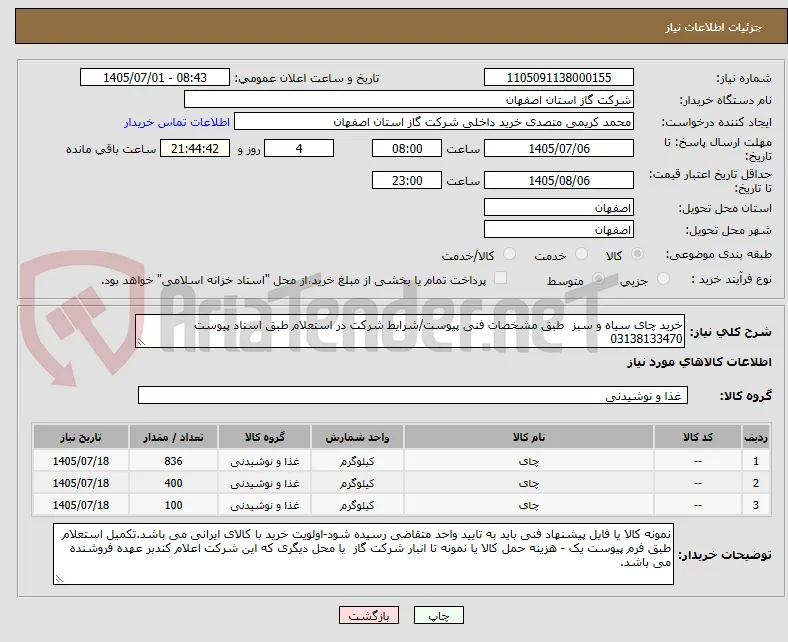Select the جزیی purchase type radio
This screenshot has height=642, width=788.
click(663, 279)
